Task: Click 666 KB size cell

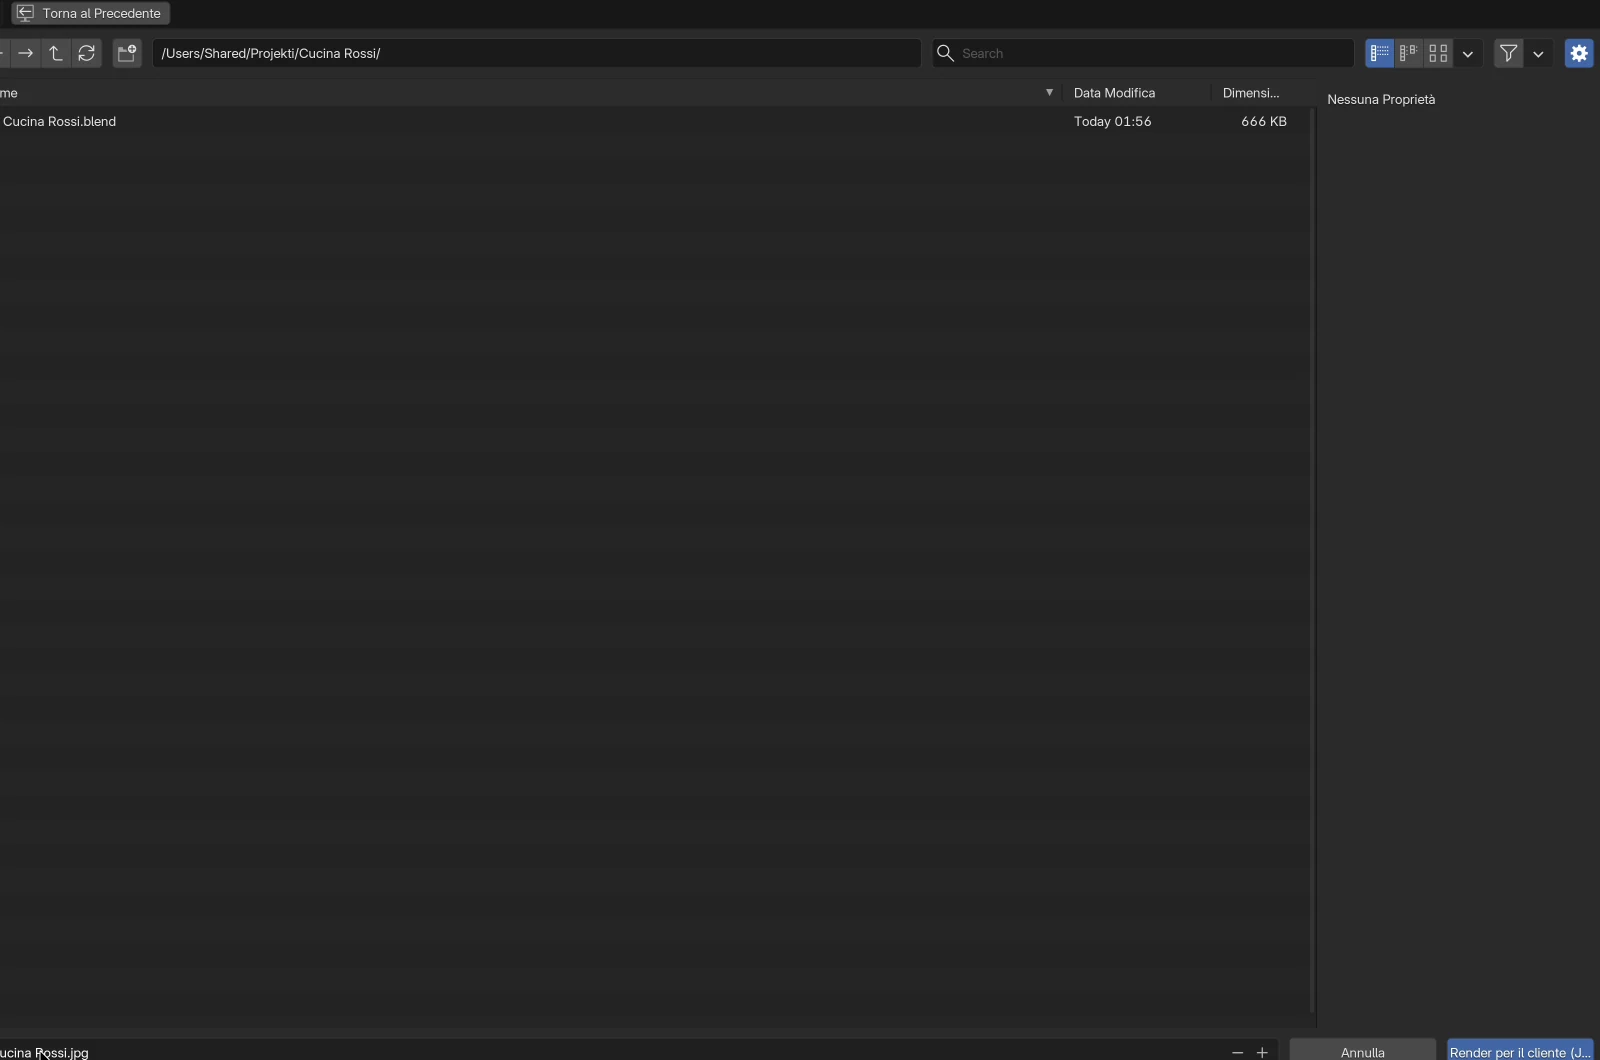Action: (x=1264, y=121)
